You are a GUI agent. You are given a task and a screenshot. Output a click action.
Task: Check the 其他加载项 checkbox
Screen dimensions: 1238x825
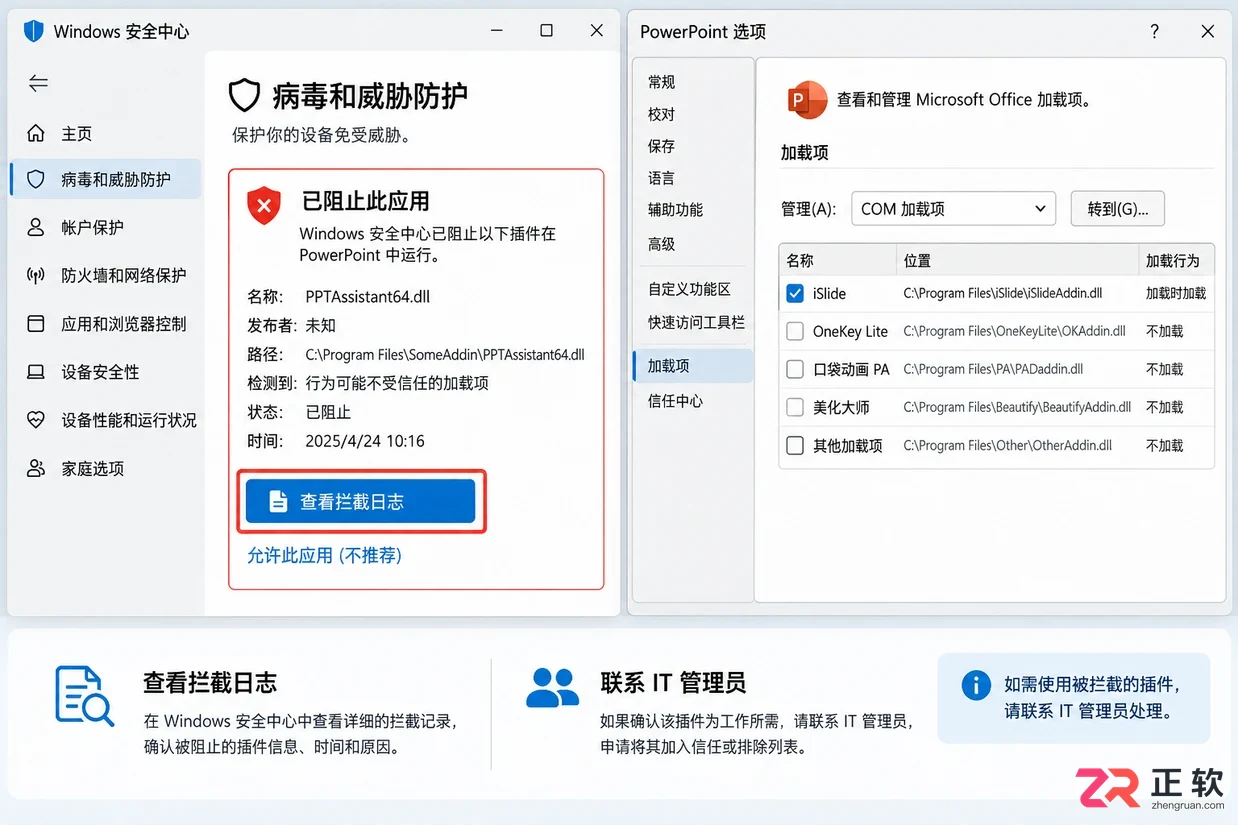click(x=795, y=446)
